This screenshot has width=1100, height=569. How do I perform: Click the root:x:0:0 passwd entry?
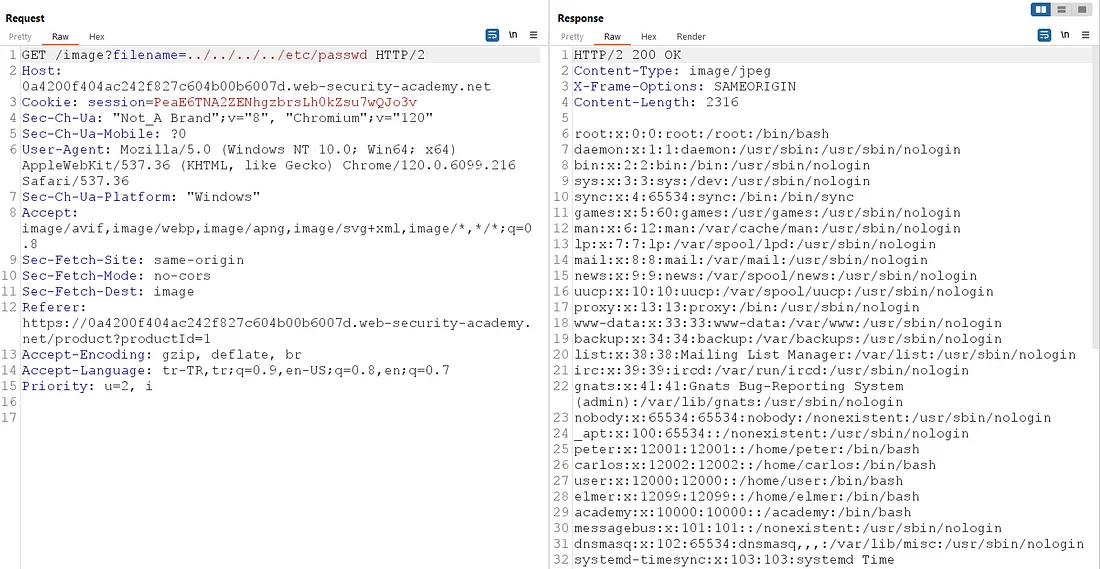pyautogui.click(x=702, y=134)
